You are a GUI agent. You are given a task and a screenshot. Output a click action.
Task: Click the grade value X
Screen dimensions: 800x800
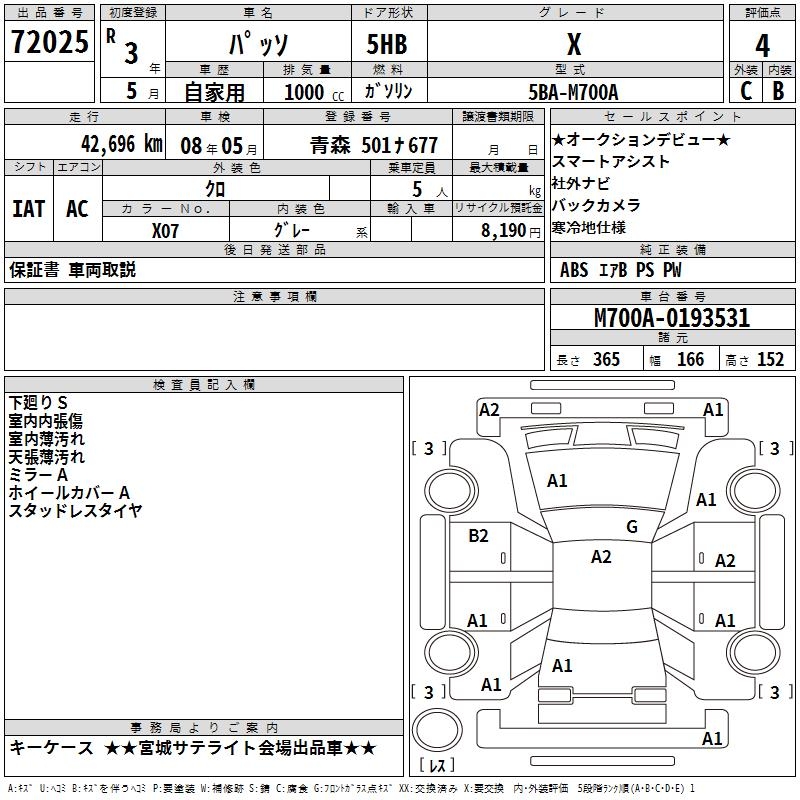[x=574, y=44]
